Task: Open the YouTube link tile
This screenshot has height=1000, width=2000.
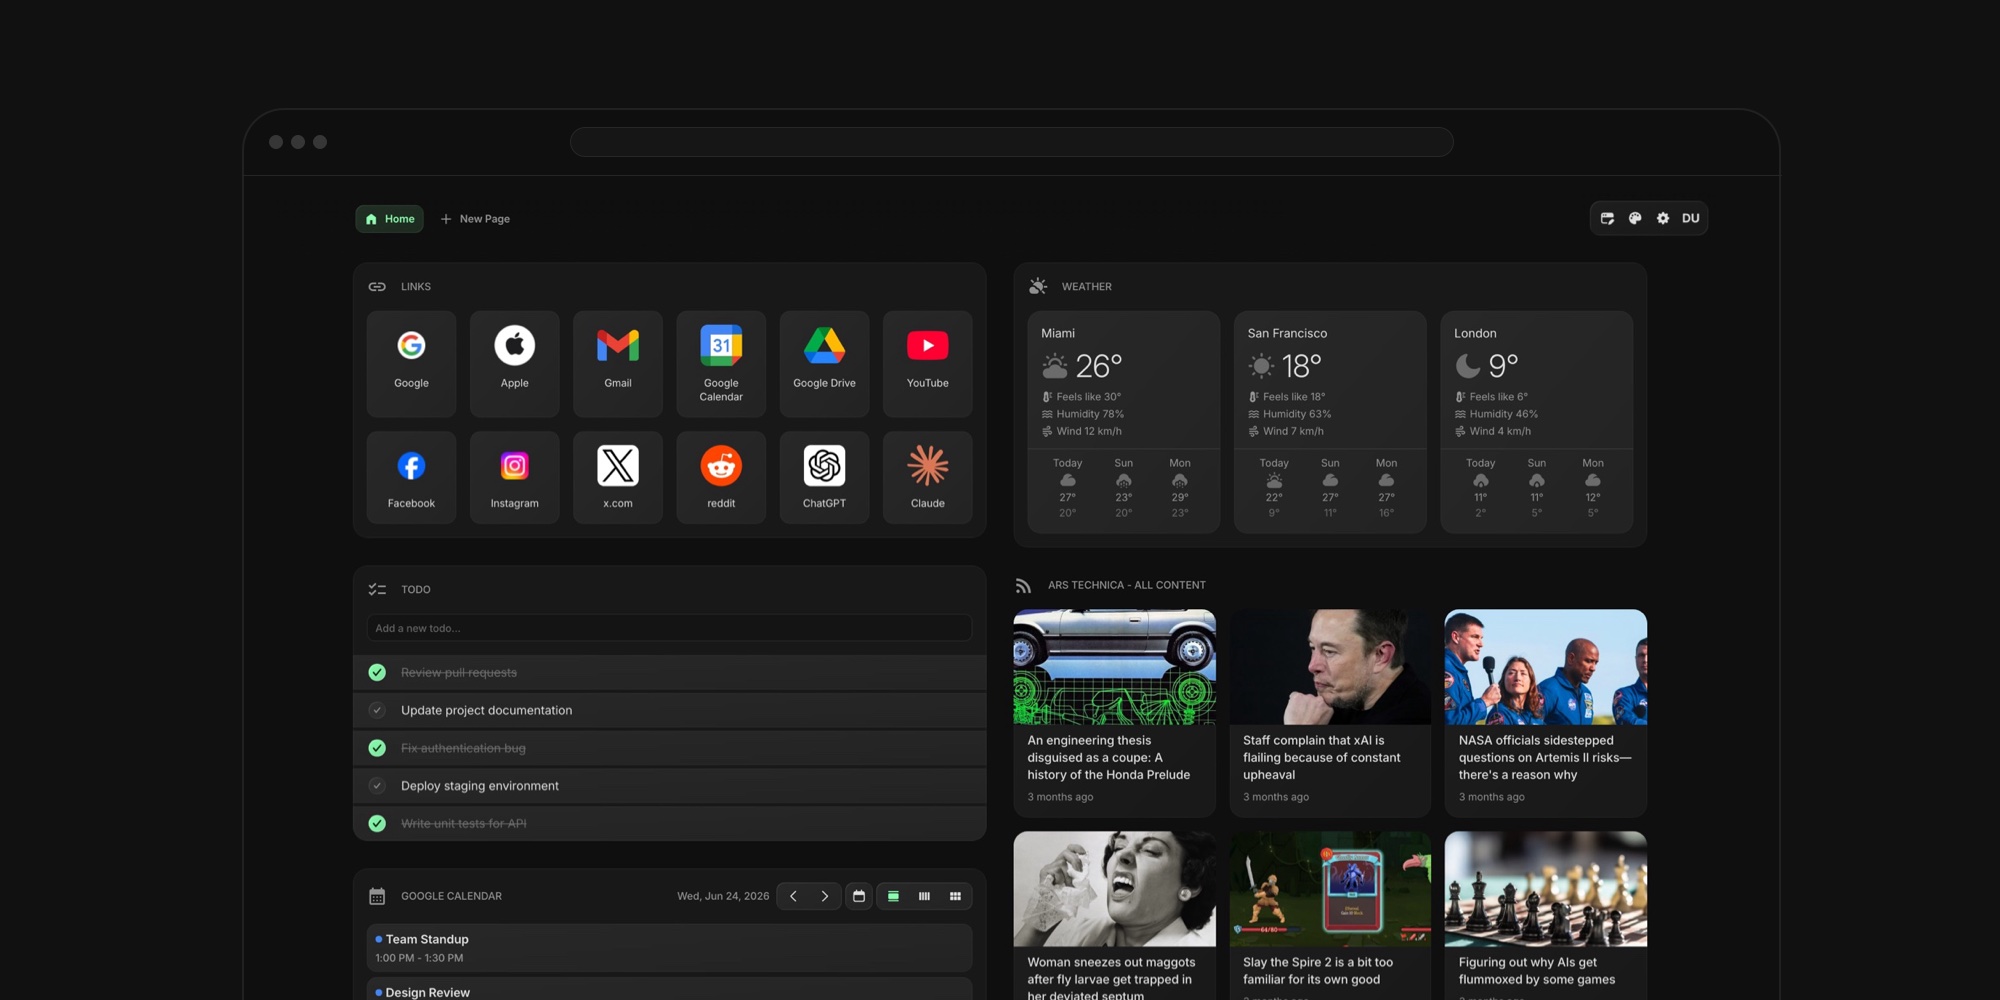Action: click(x=928, y=363)
